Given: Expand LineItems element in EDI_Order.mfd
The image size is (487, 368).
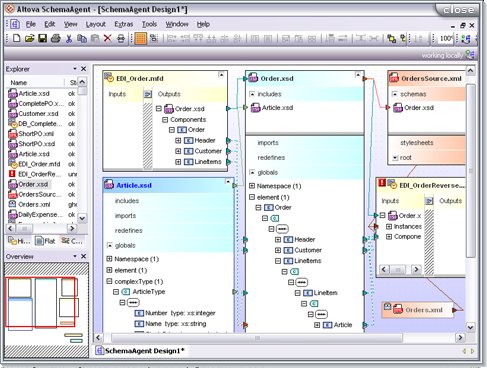Looking at the screenshot, I should click(178, 162).
